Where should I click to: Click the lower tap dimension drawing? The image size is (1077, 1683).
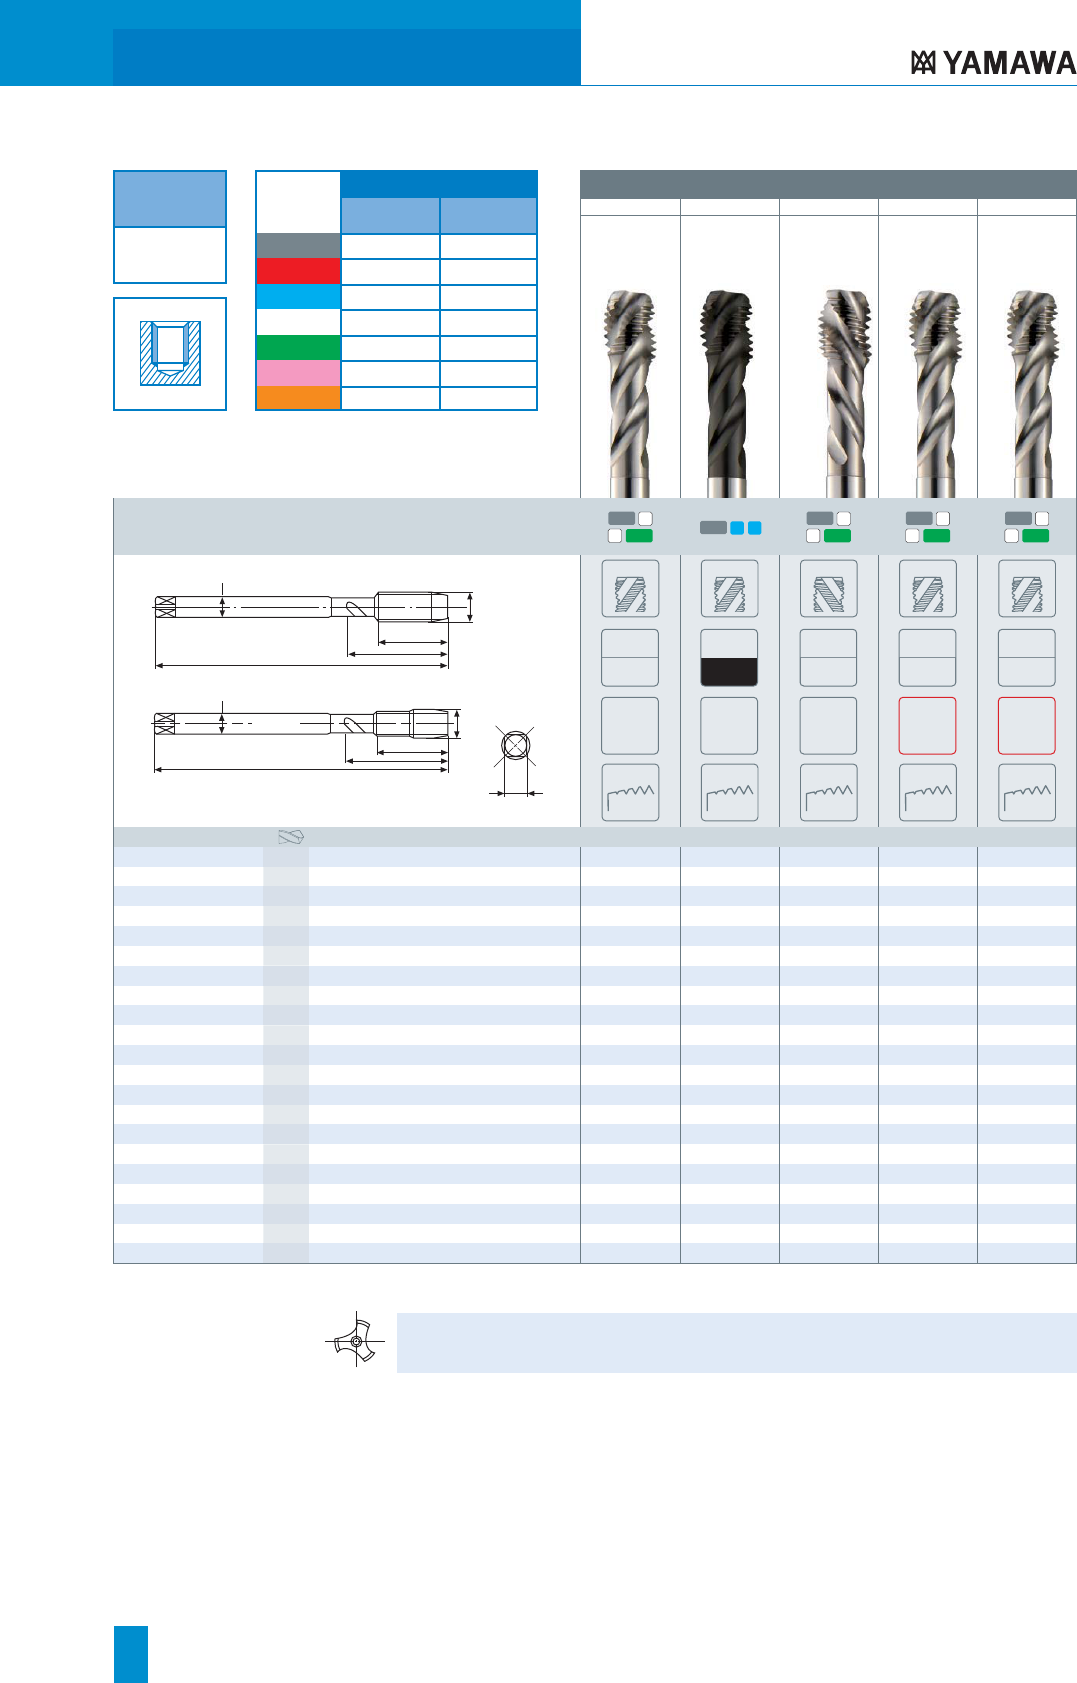(x=307, y=736)
